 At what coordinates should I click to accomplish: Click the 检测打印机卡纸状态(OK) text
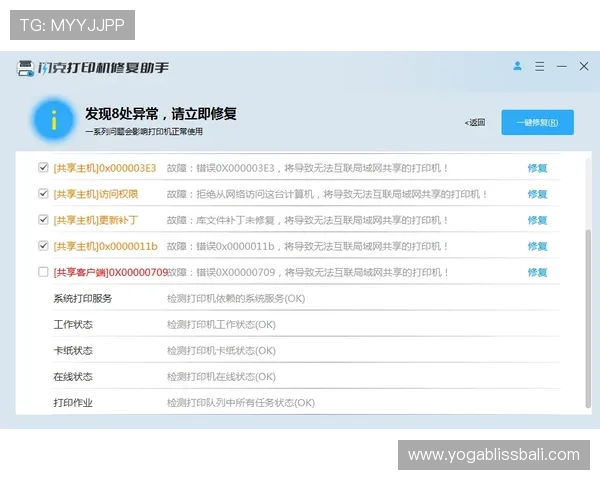click(221, 351)
